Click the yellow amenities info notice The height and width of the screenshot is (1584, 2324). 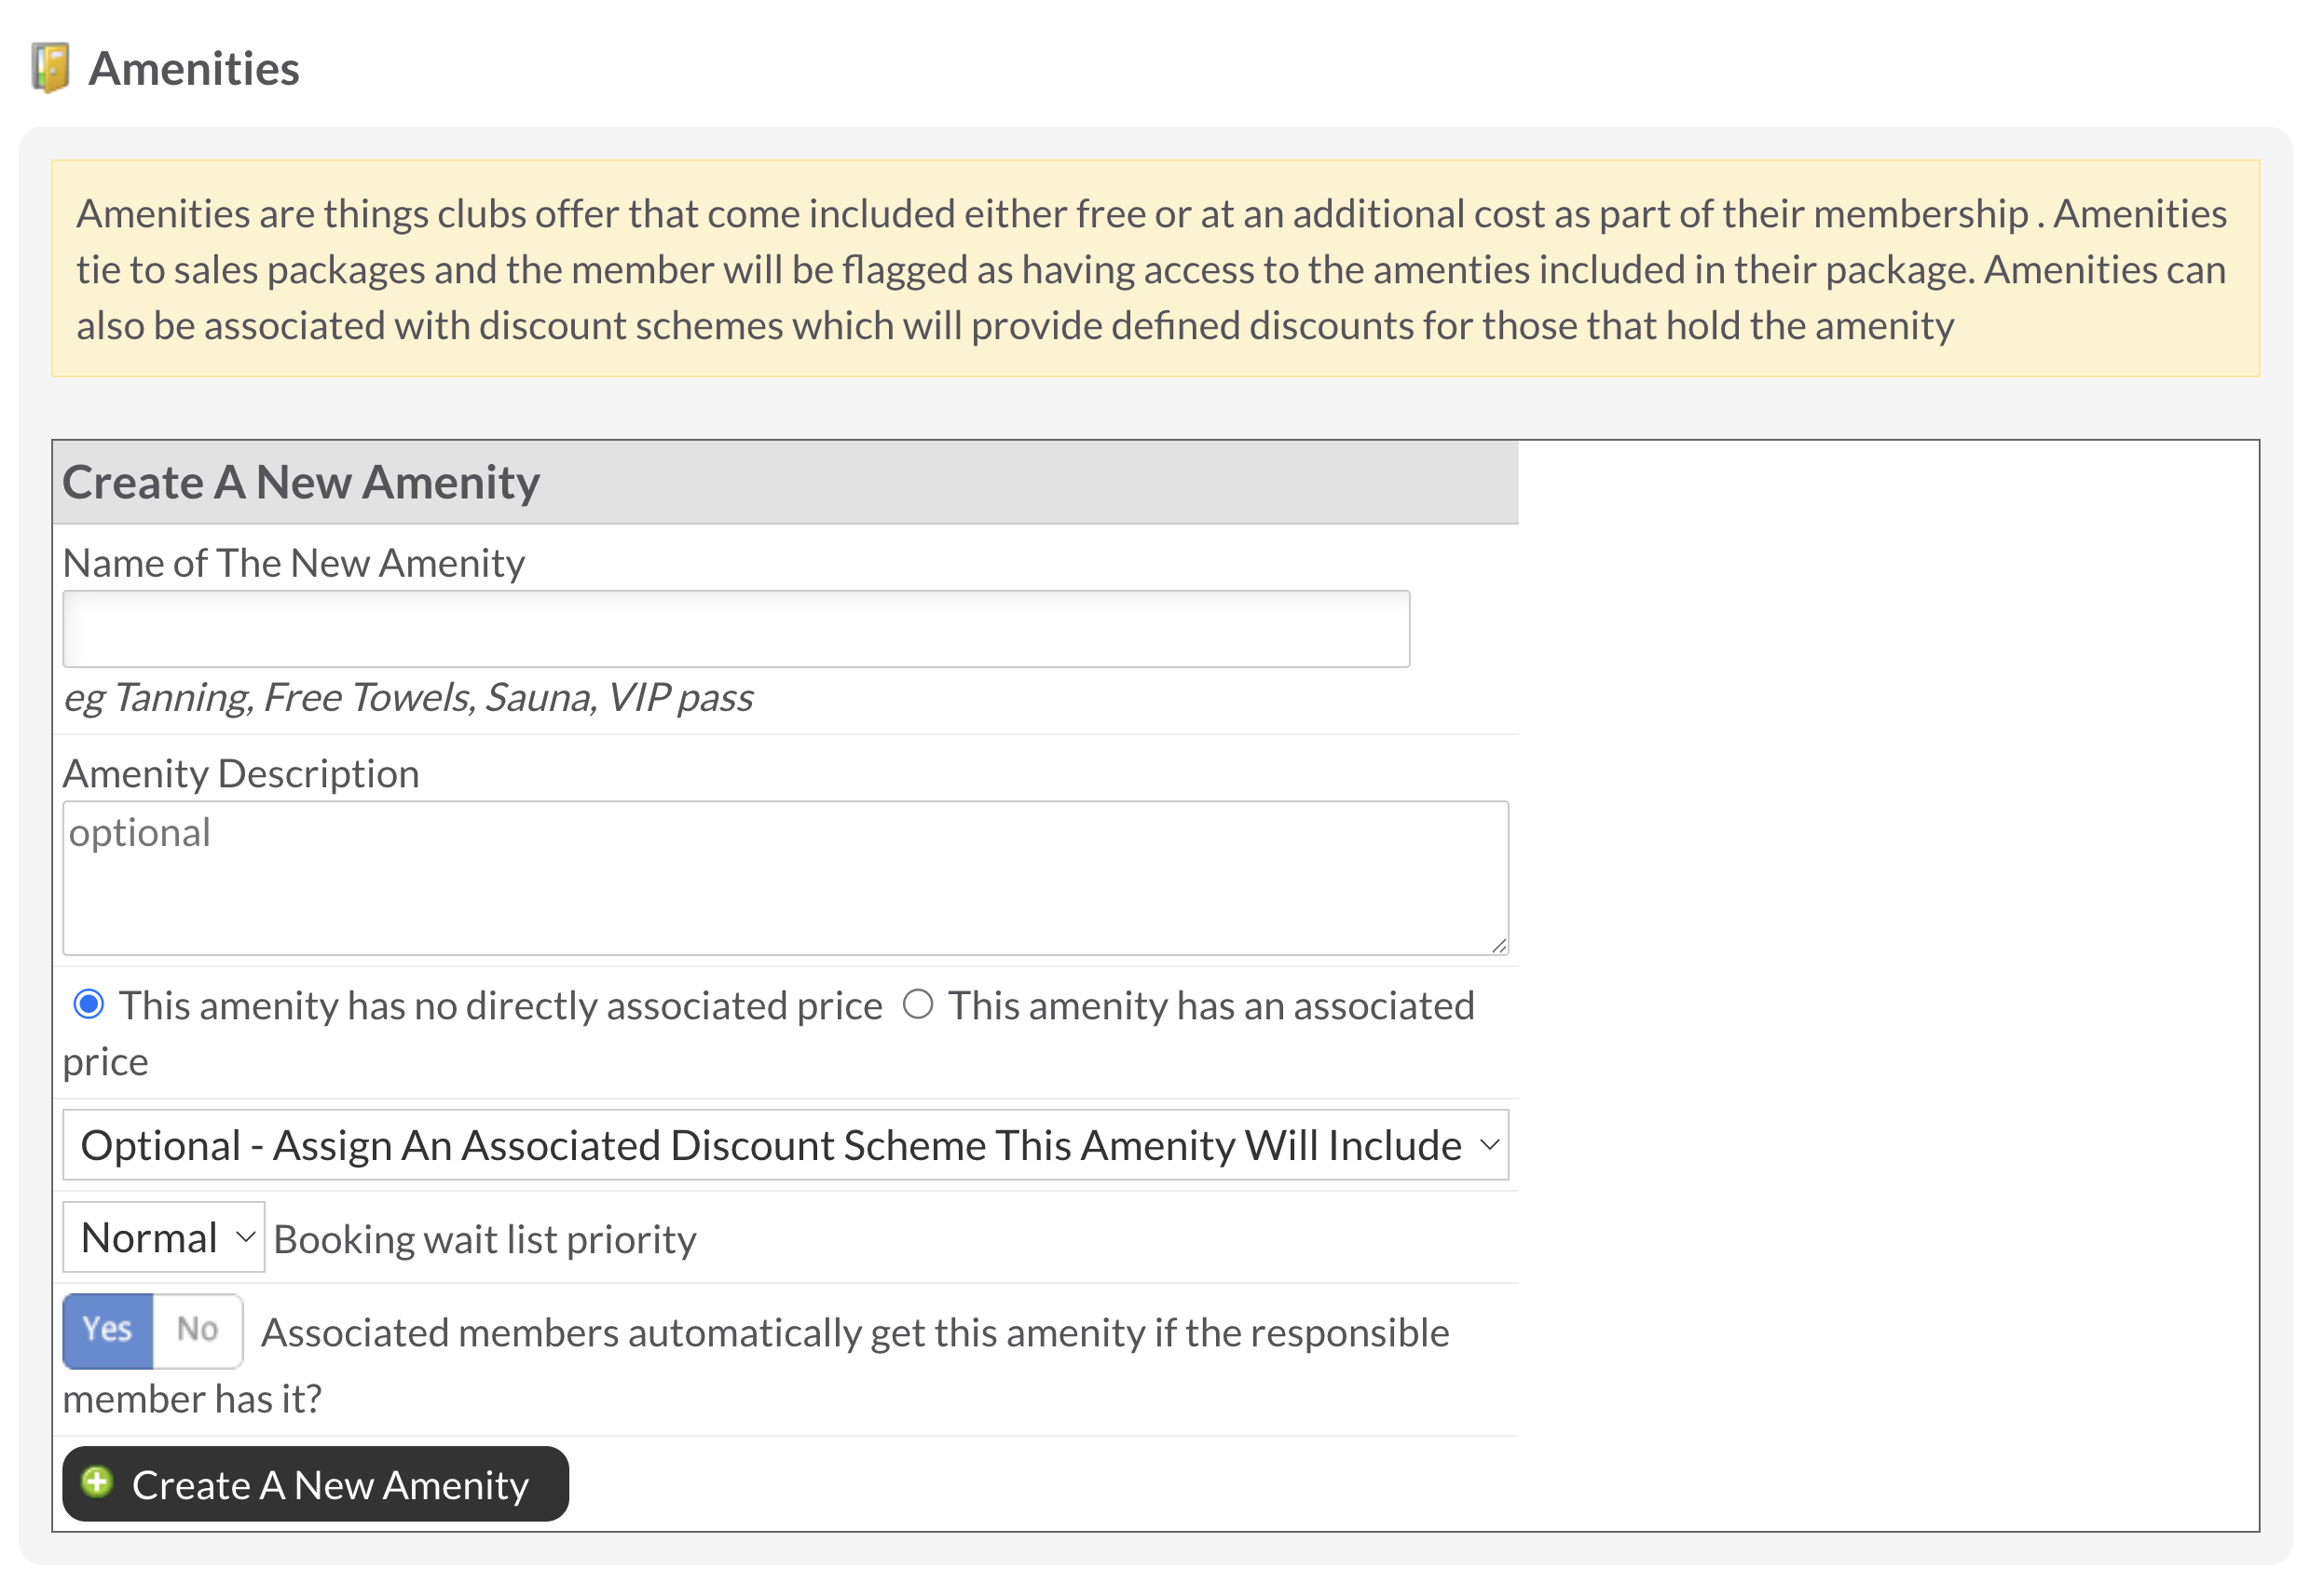pyautogui.click(x=1156, y=269)
